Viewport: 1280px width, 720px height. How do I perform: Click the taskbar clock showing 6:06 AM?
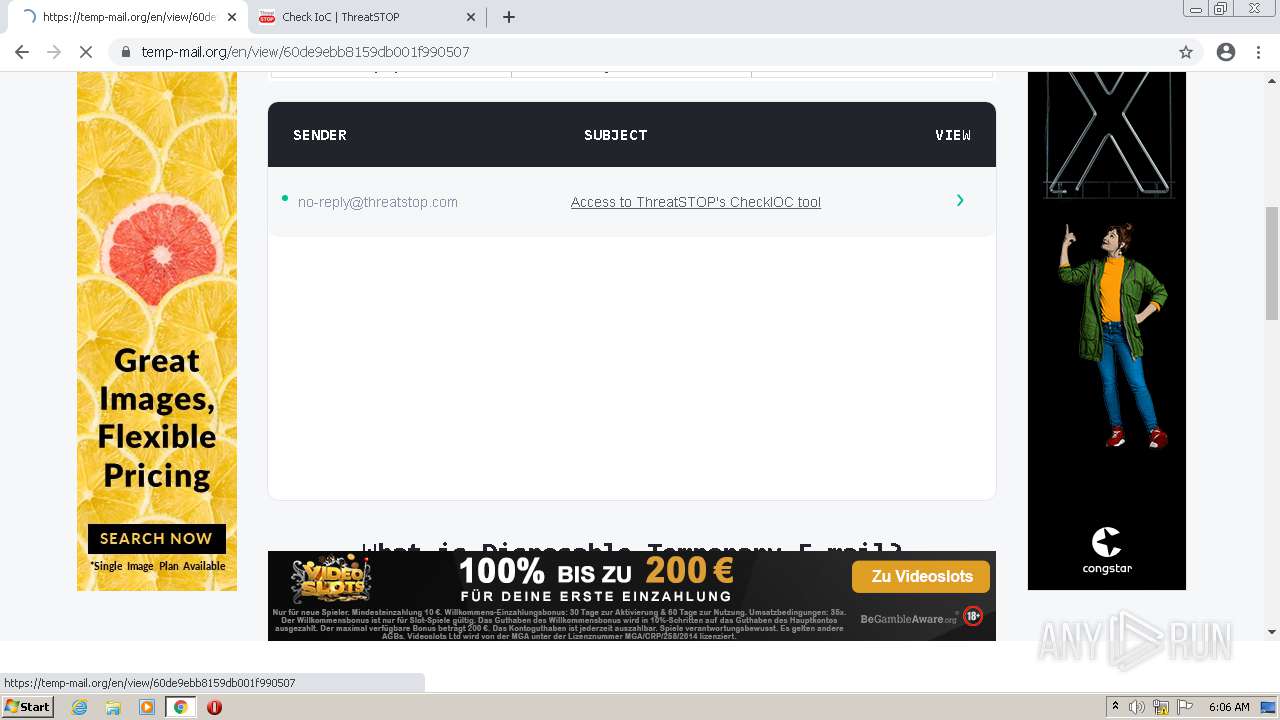pos(1229,707)
